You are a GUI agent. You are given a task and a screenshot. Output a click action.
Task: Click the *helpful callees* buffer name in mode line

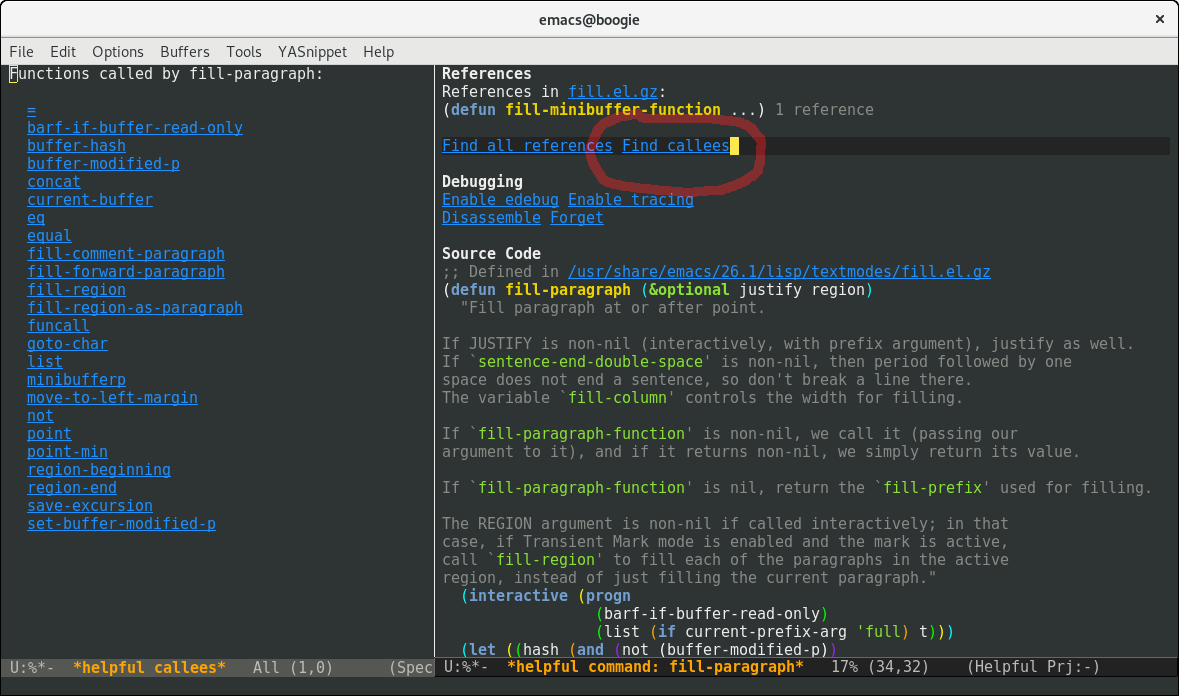pyautogui.click(x=149, y=667)
